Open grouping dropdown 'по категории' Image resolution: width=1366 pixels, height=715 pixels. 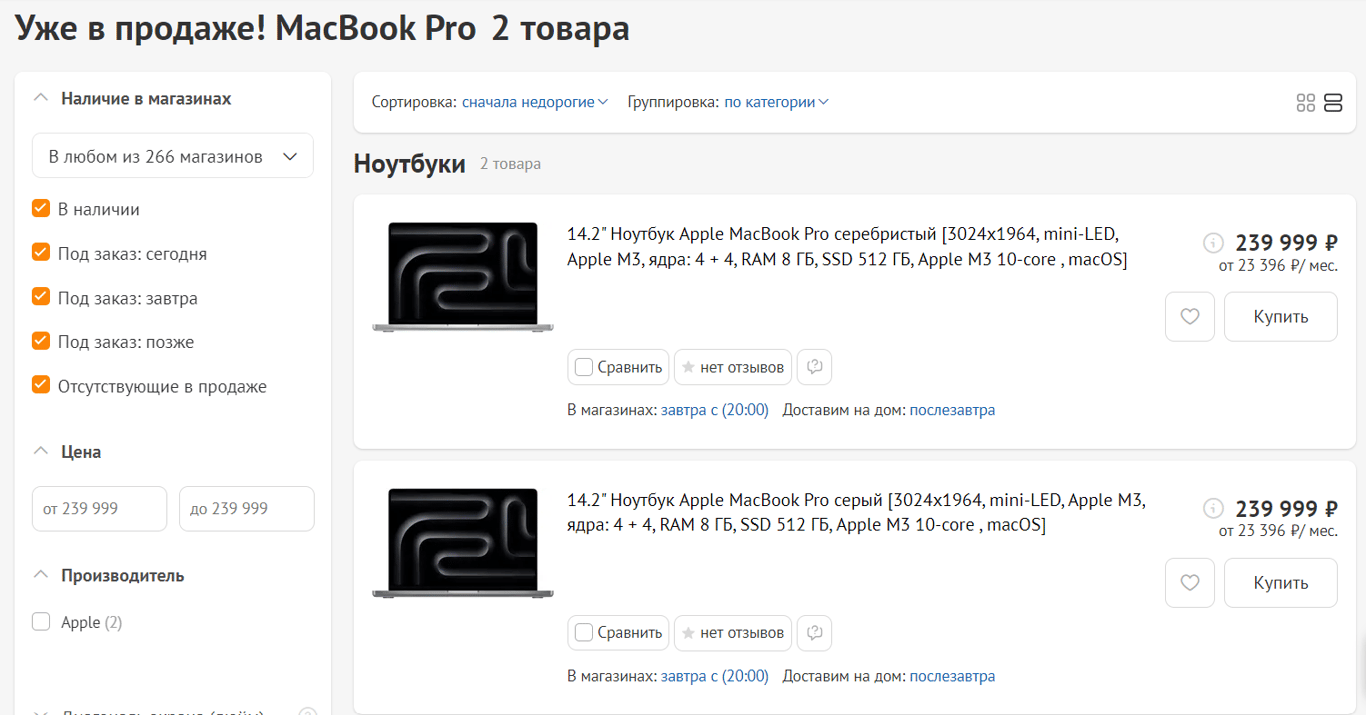click(x=777, y=102)
